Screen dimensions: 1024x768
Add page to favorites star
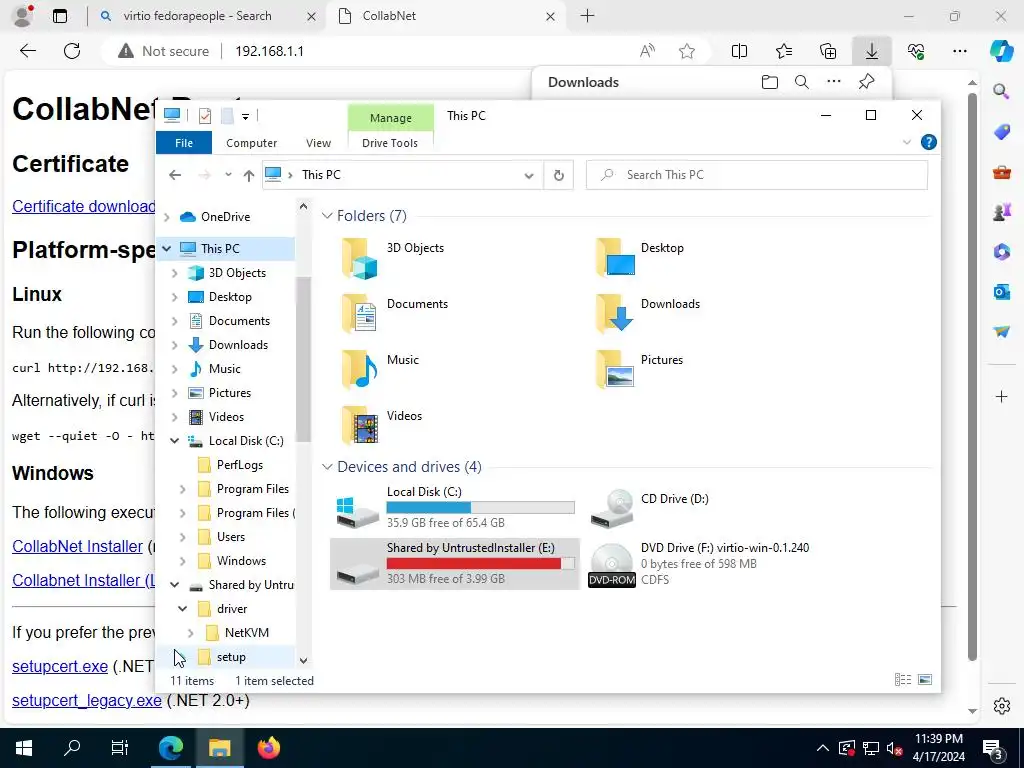[x=686, y=51]
